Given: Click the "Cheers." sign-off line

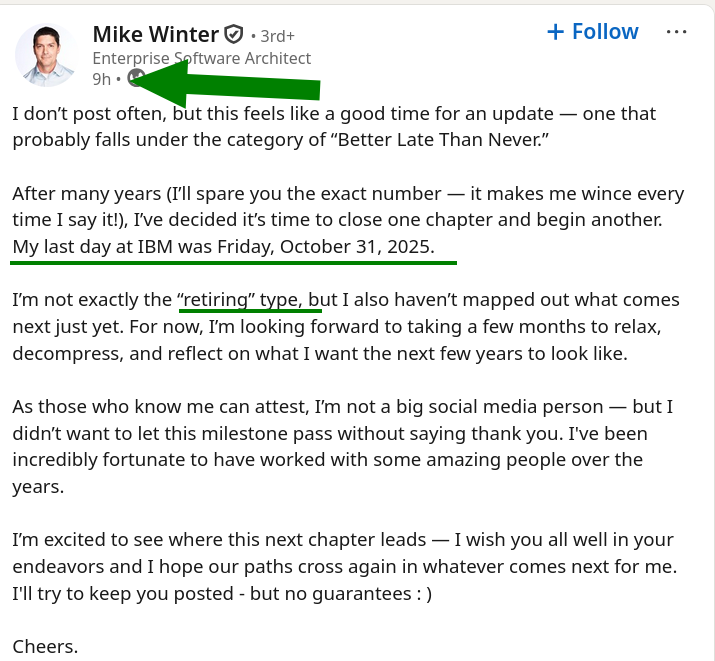Looking at the screenshot, I should [x=45, y=646].
